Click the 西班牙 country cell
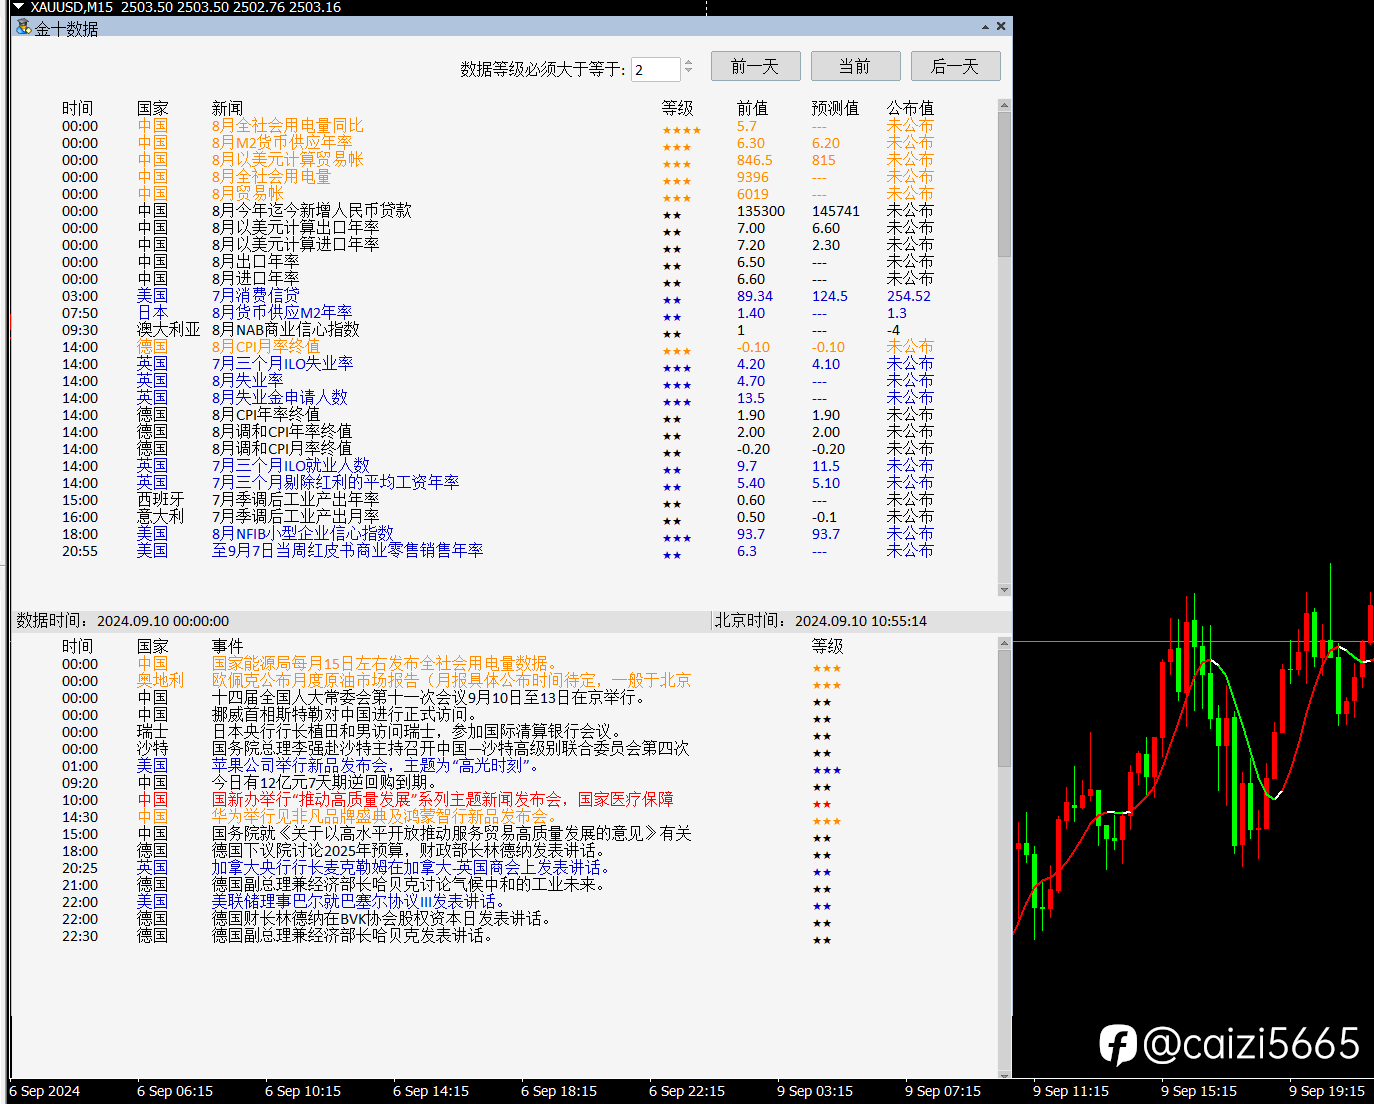This screenshot has width=1374, height=1104. tap(161, 500)
